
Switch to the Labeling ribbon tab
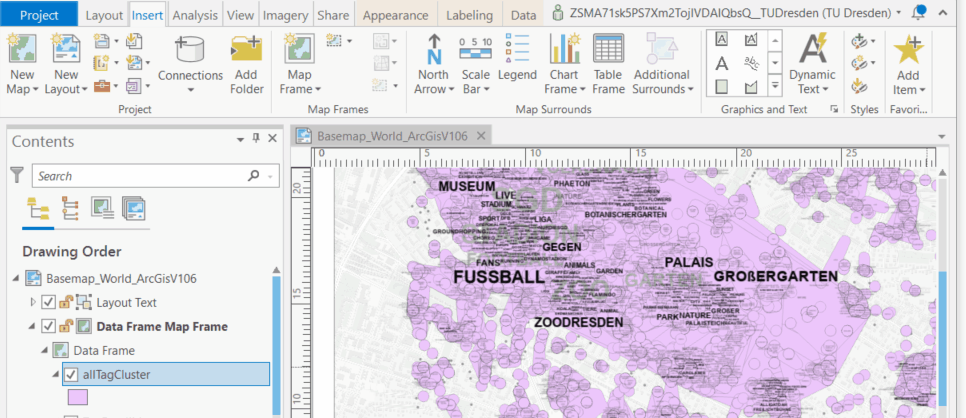(469, 15)
